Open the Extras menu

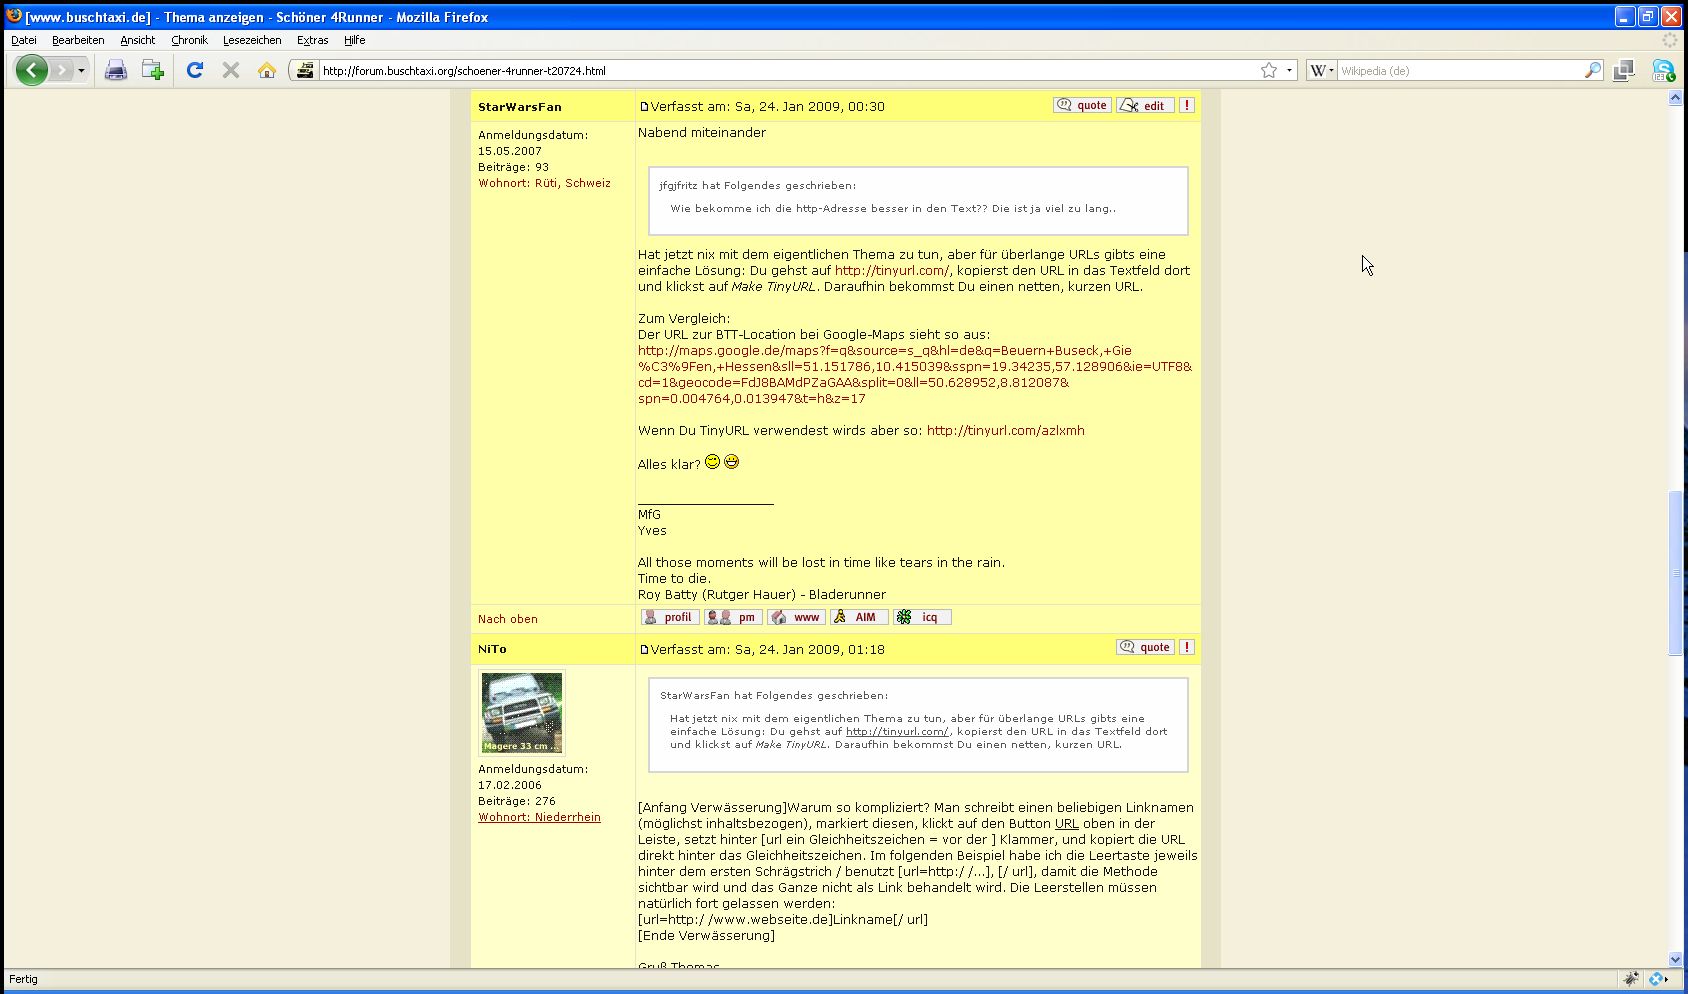click(312, 40)
